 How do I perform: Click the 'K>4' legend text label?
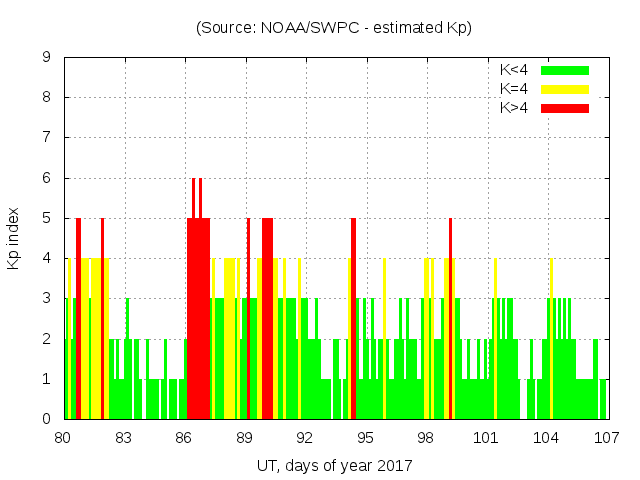[x=514, y=107]
